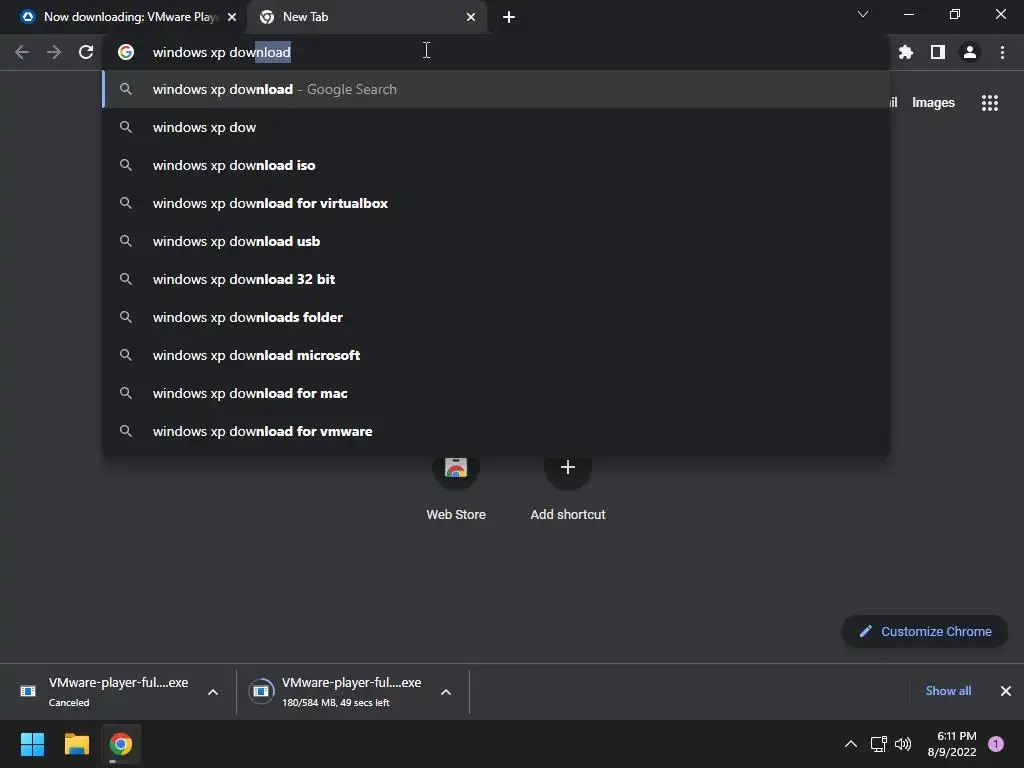Screen dimensions: 1024x768
Task: Open File Explorer from taskbar
Action: pos(76,744)
